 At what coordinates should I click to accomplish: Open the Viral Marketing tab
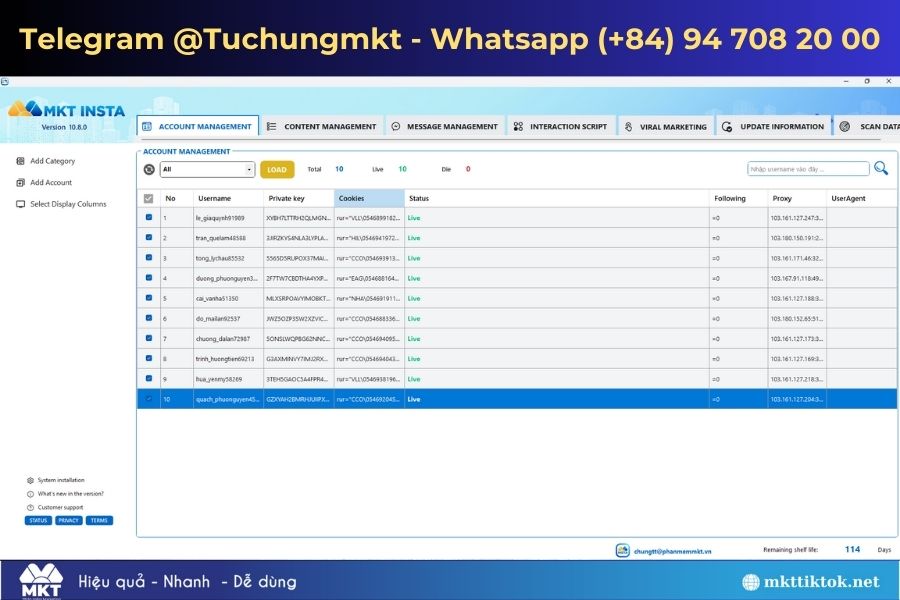pyautogui.click(x=666, y=126)
